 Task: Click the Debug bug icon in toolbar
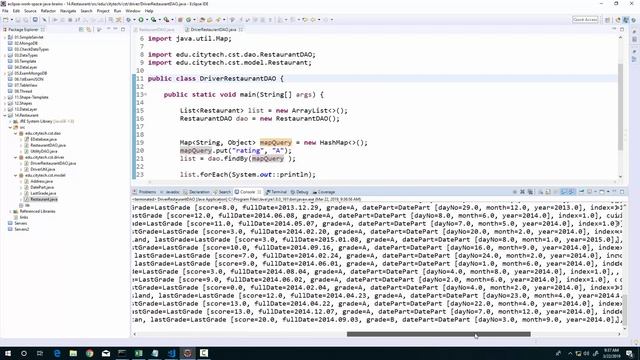click(129, 20)
